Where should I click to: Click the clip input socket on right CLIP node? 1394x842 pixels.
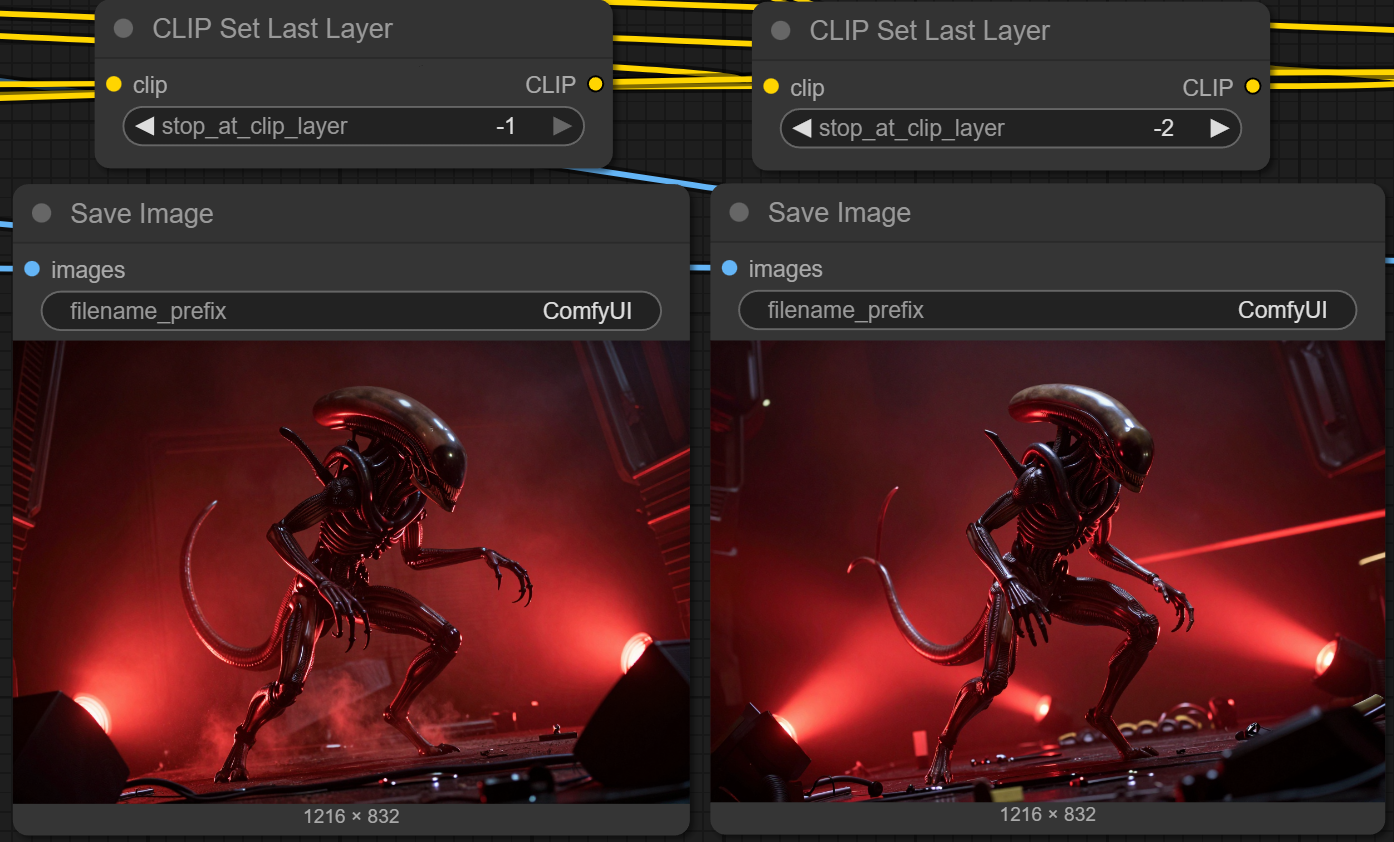click(770, 86)
